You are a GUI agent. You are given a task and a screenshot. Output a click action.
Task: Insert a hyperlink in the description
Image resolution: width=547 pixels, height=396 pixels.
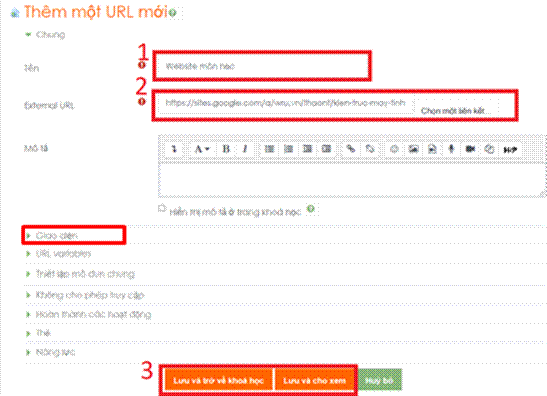click(x=351, y=149)
